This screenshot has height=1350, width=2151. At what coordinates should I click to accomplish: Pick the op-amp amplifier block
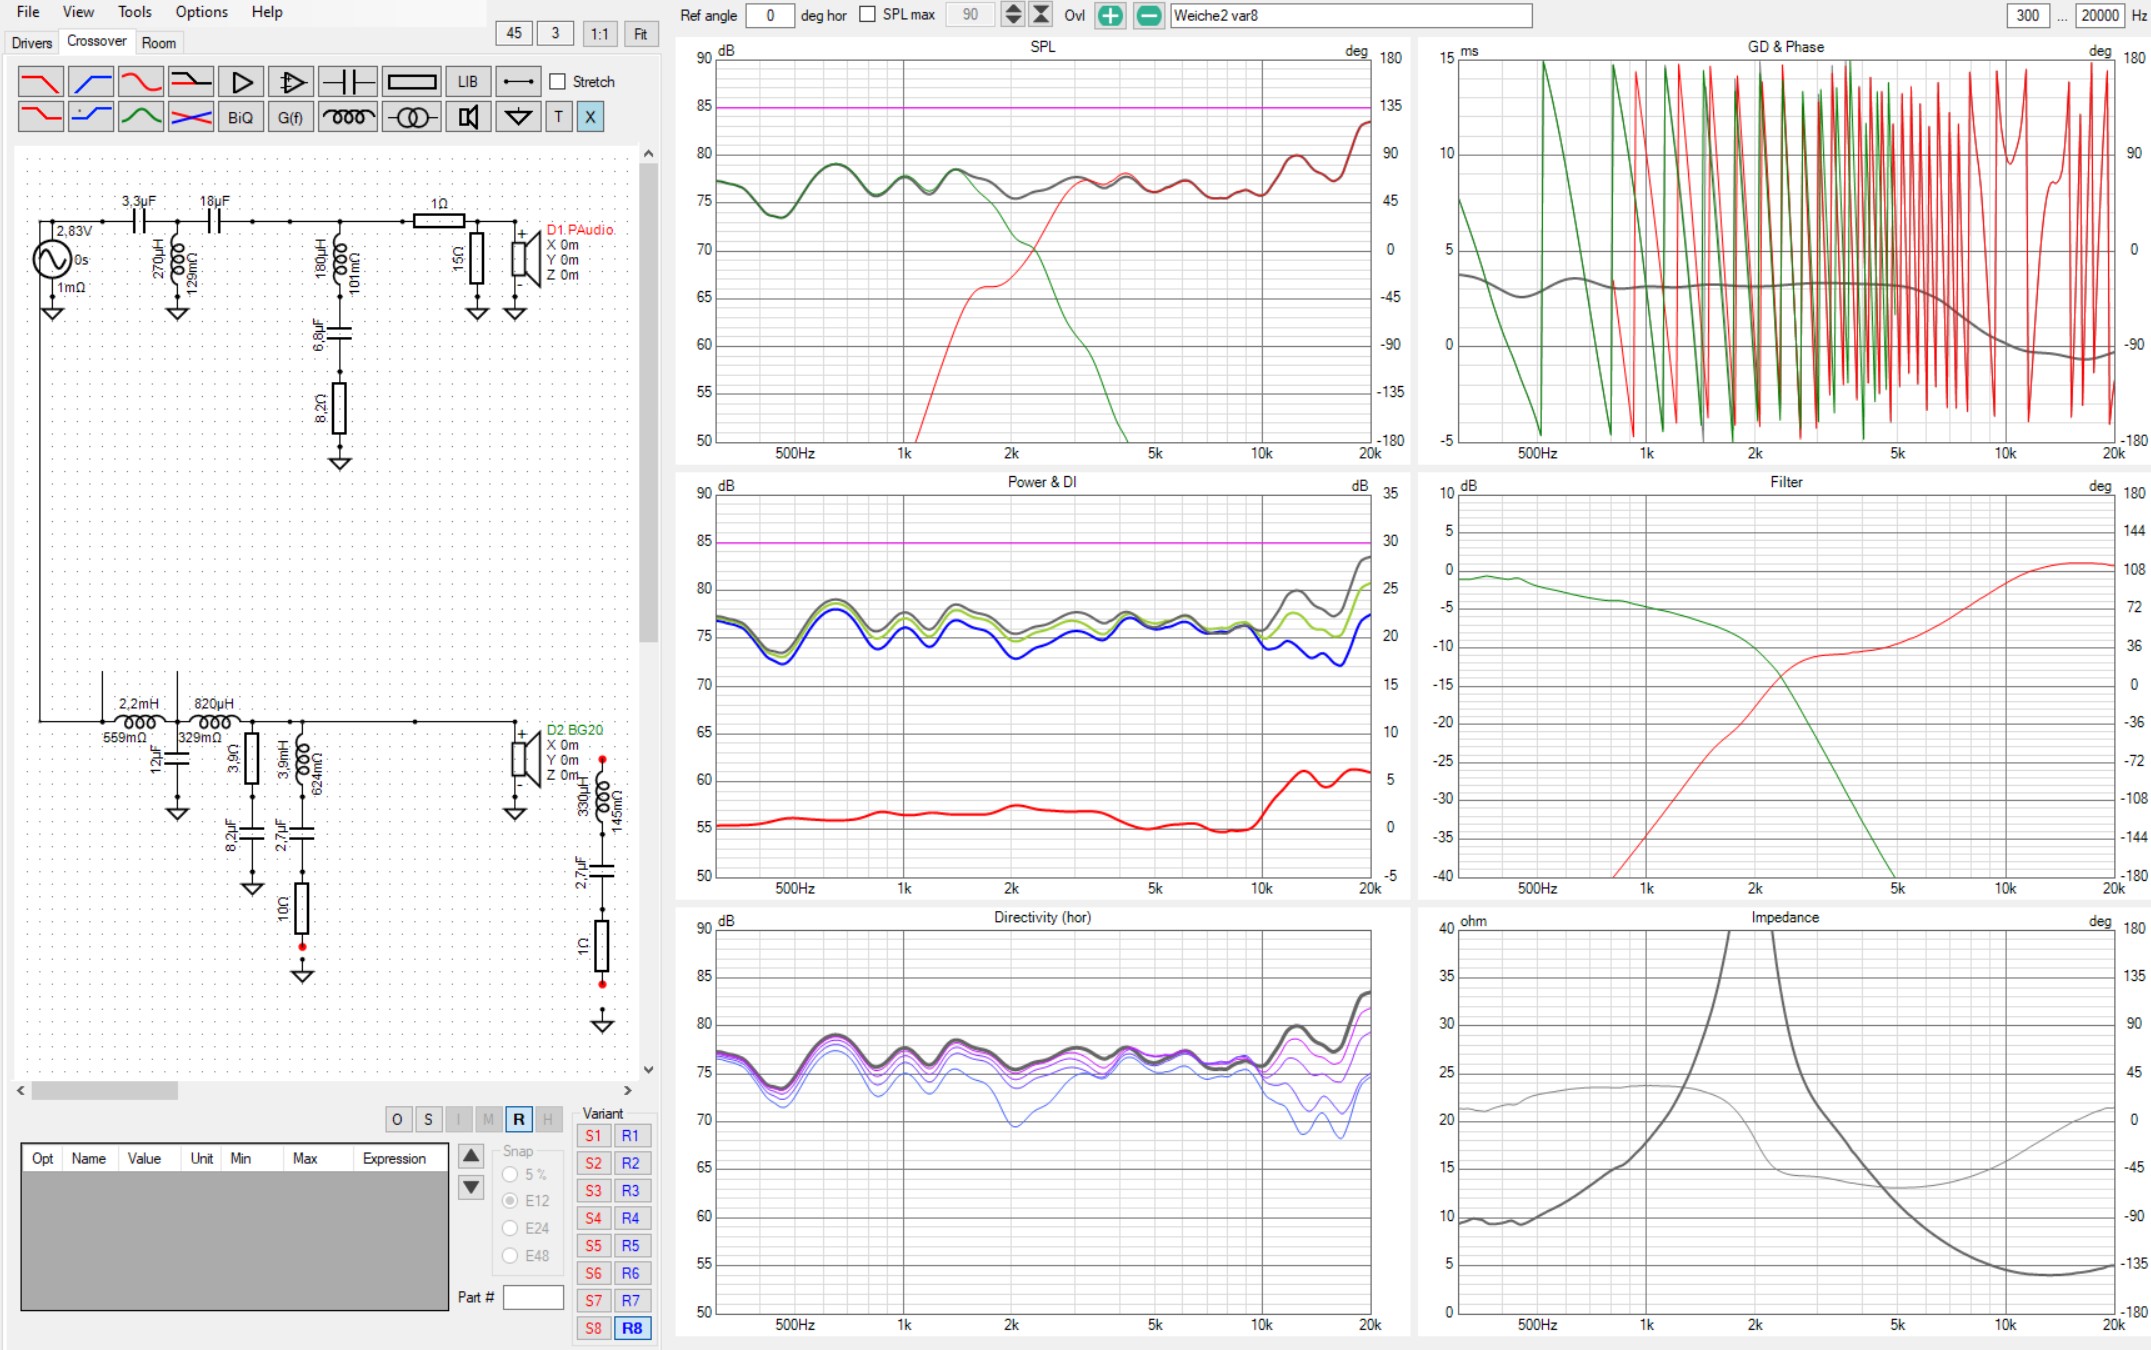(x=291, y=82)
